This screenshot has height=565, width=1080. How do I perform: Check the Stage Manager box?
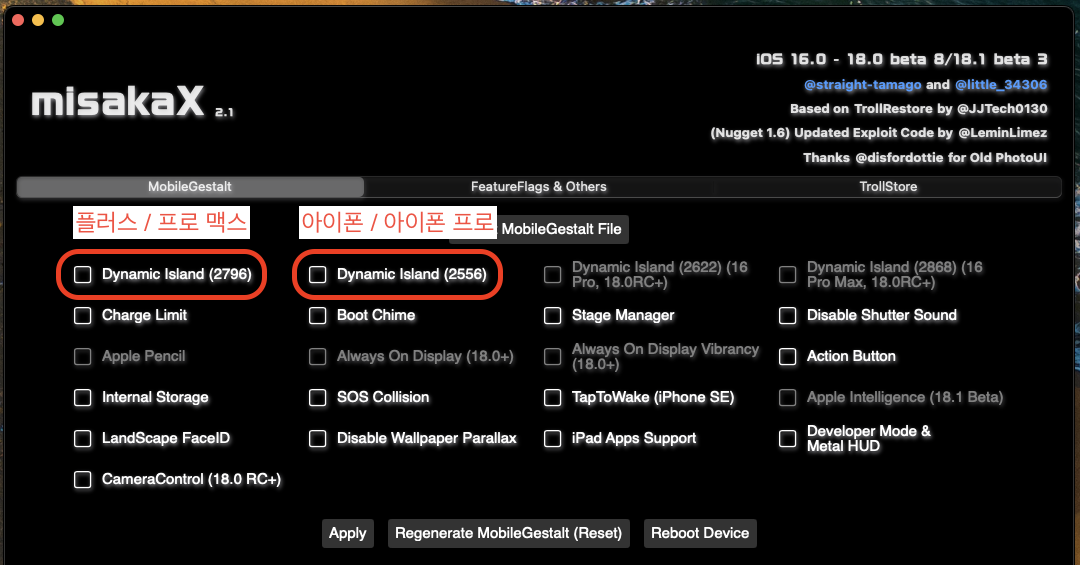pos(552,315)
